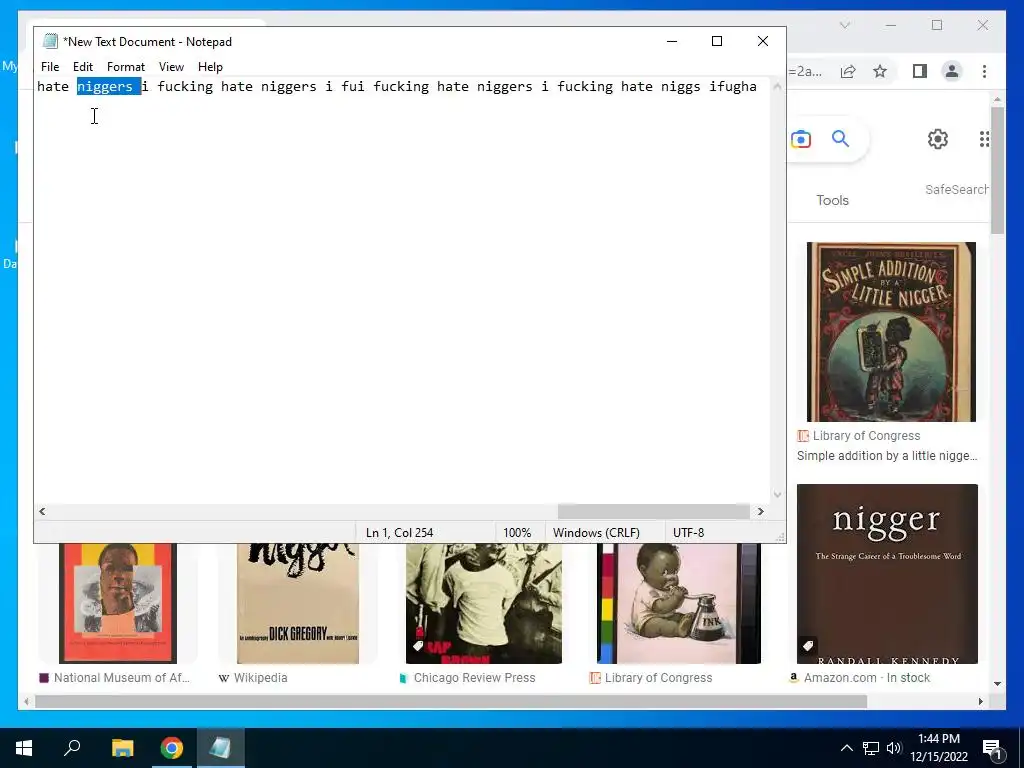The width and height of the screenshot is (1024, 768).
Task: Open the volume tray icon
Action: tap(894, 748)
